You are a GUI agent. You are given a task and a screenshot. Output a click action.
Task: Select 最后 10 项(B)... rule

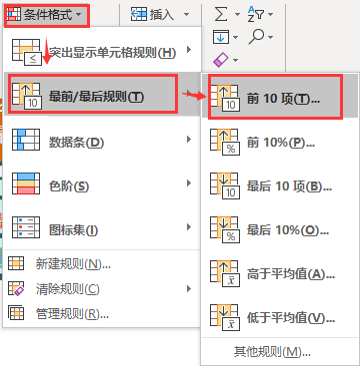coord(280,186)
